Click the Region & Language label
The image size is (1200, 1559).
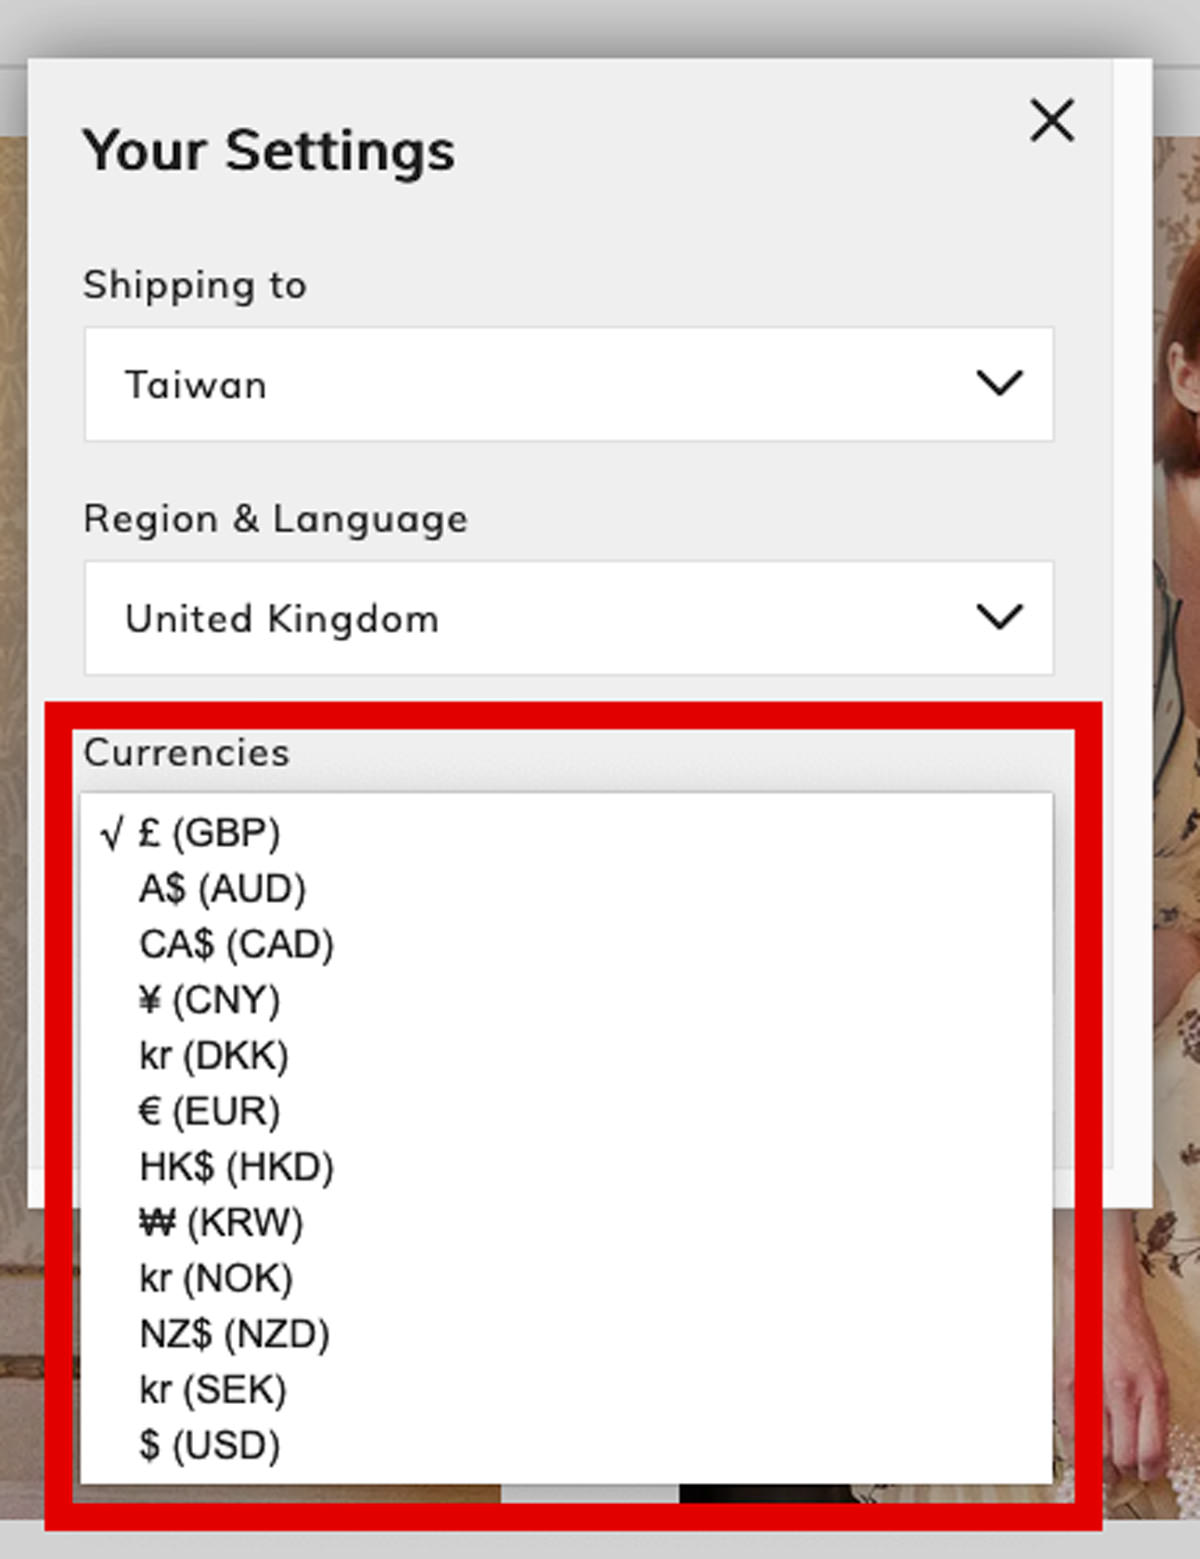coord(275,519)
